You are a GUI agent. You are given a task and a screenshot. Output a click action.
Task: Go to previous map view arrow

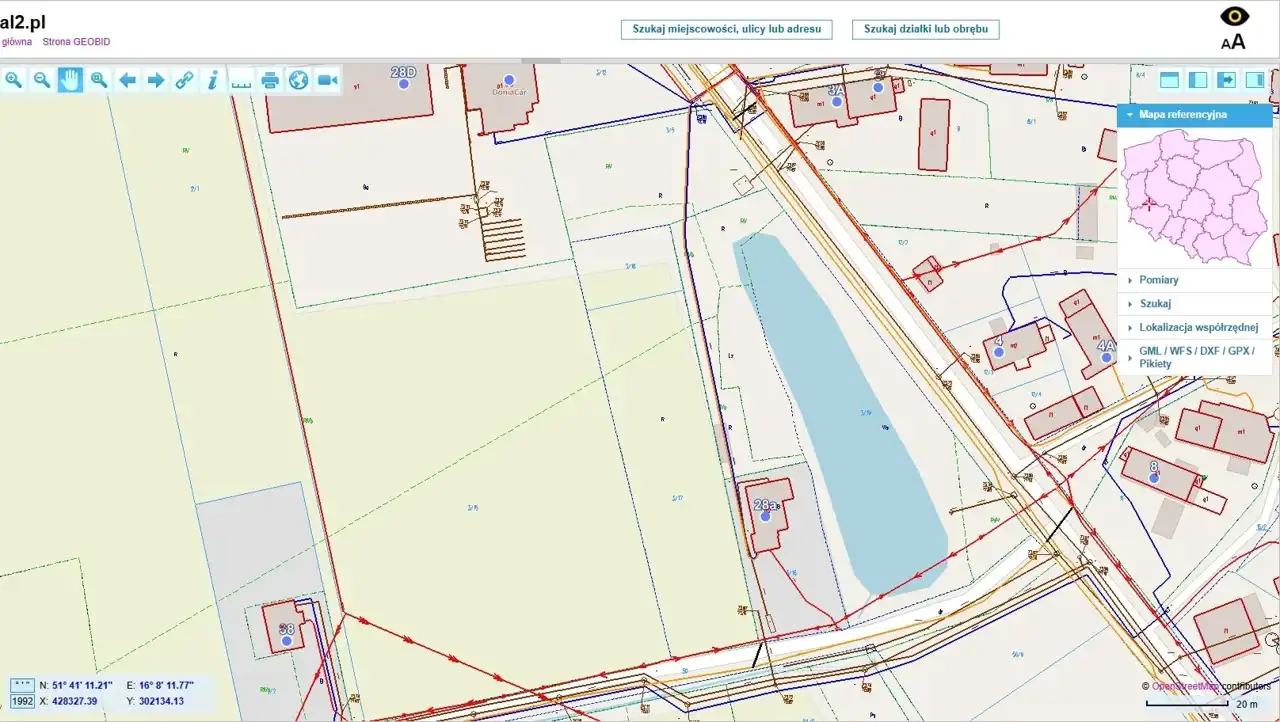[127, 81]
